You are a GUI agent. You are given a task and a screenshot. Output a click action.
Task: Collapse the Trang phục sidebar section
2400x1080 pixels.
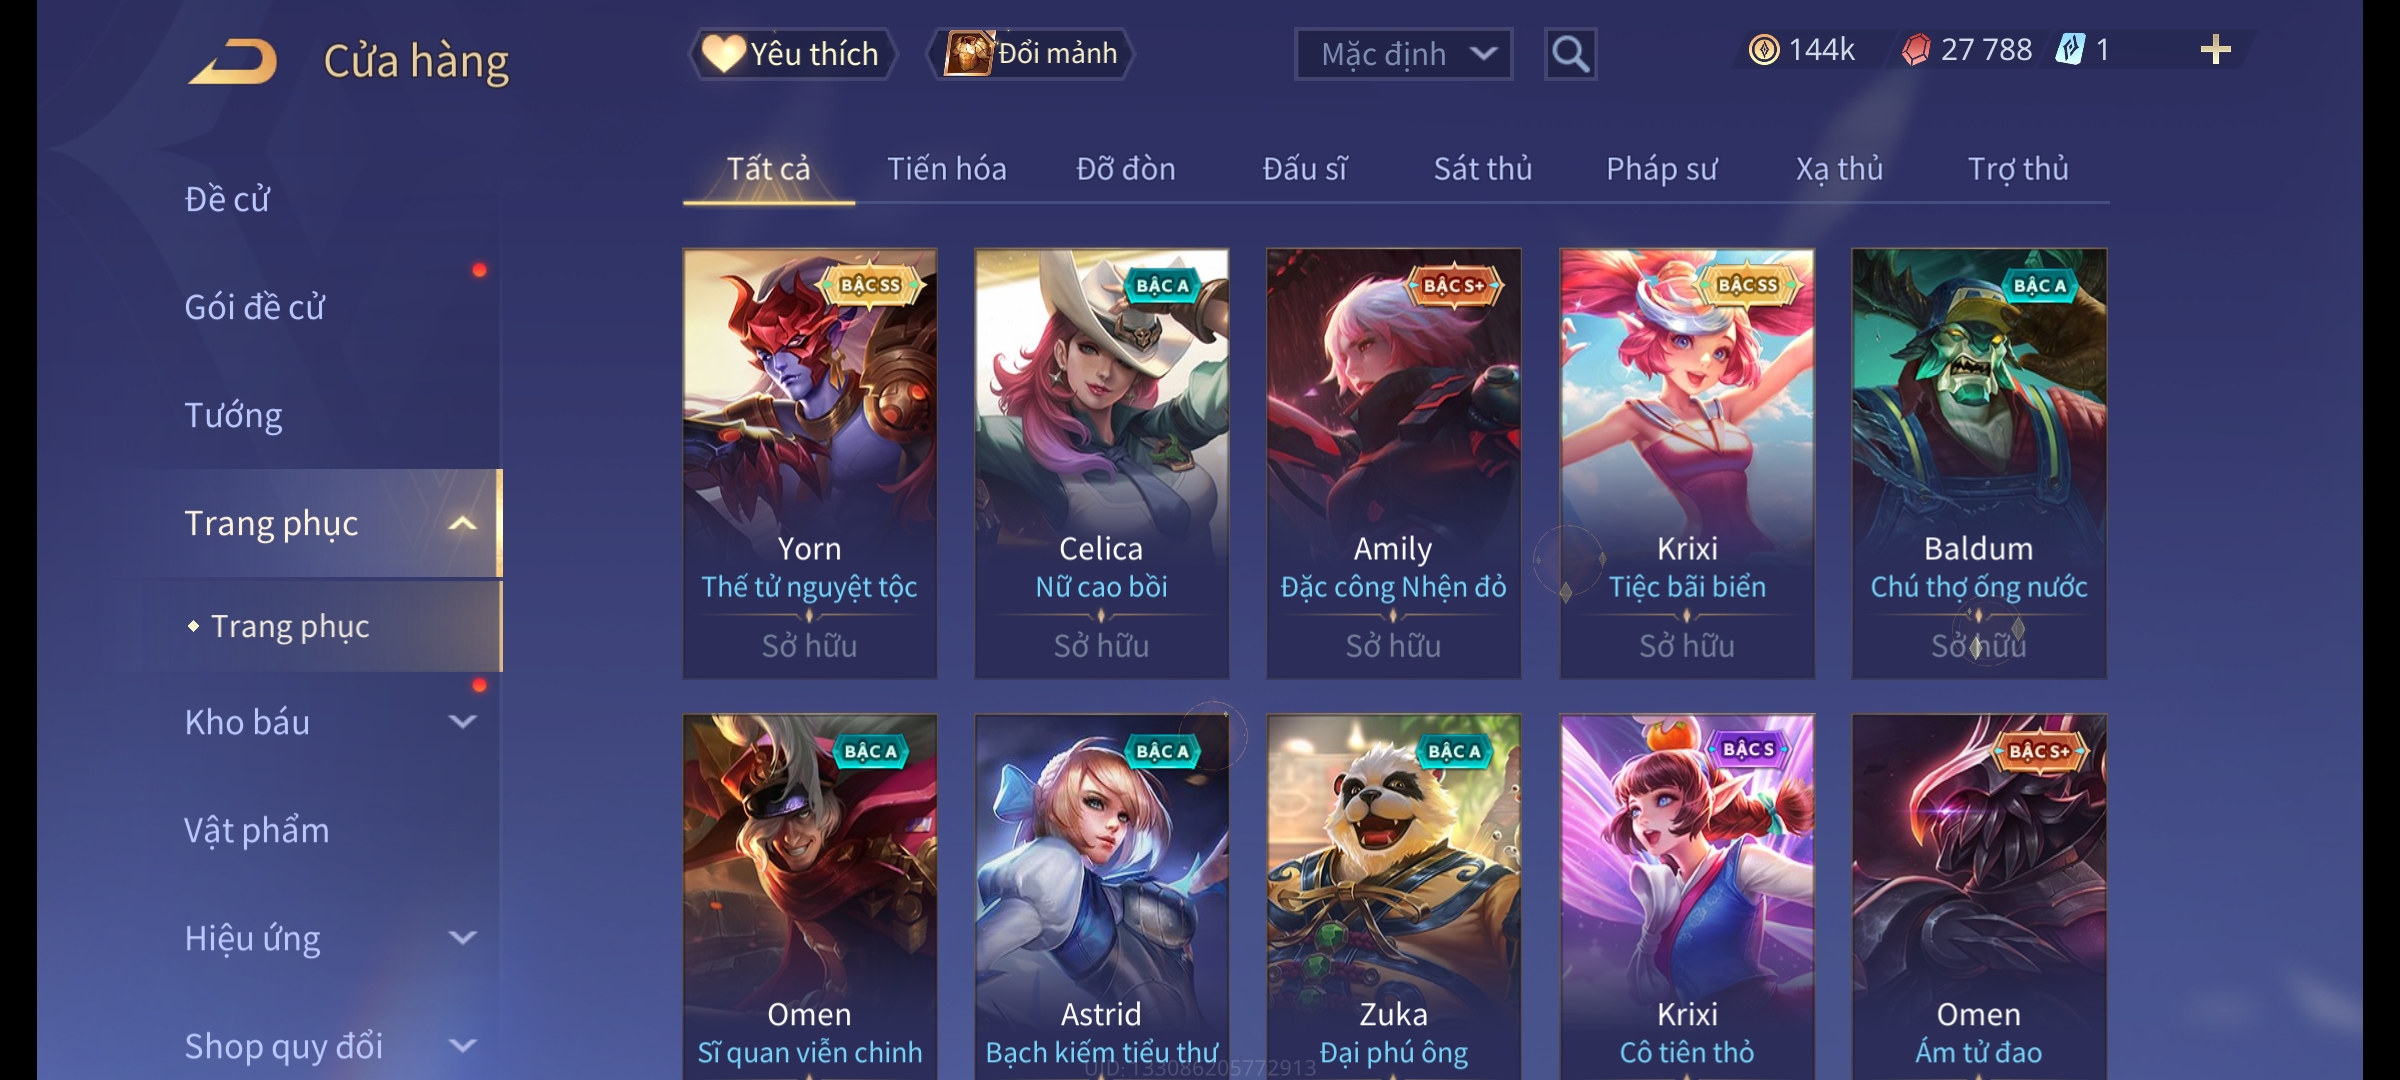pyautogui.click(x=462, y=524)
